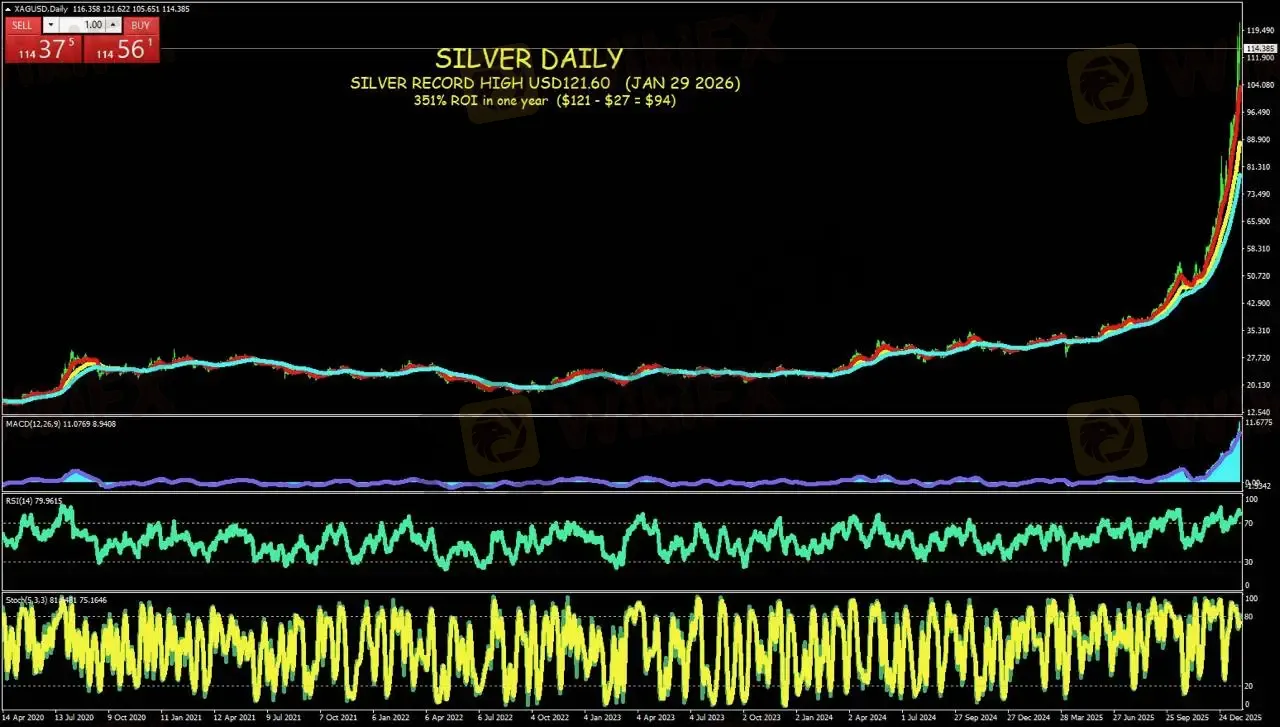Click the buy price 114 56 tile
This screenshot has width=1280, height=727.
[x=121, y=48]
